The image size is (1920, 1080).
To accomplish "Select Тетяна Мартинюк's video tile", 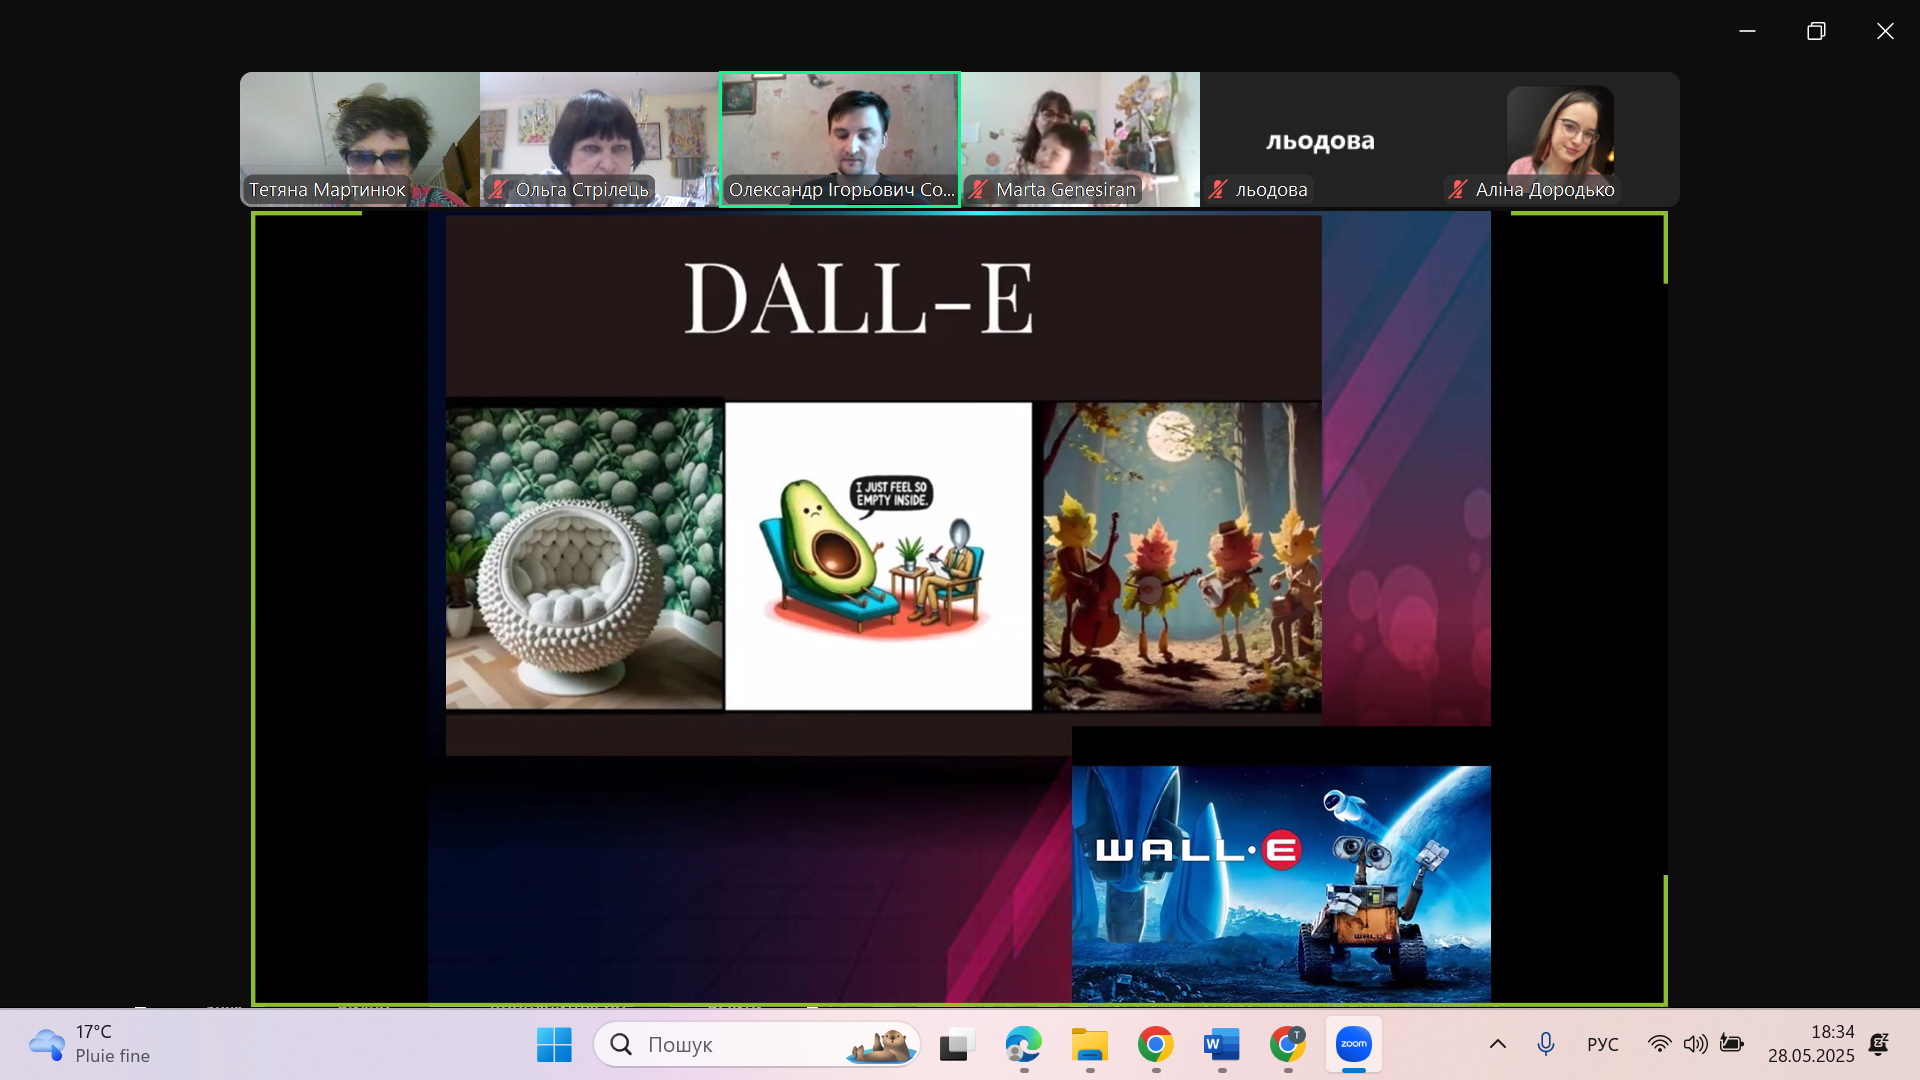I will [360, 139].
